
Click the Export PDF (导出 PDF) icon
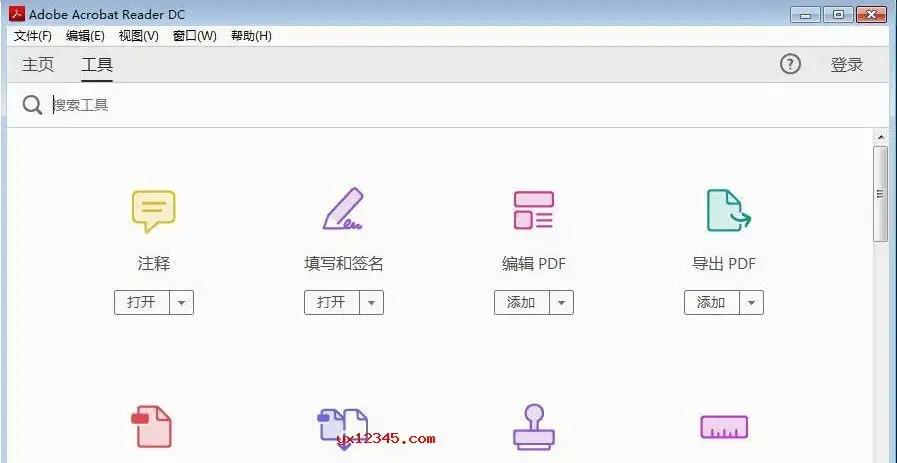[729, 210]
